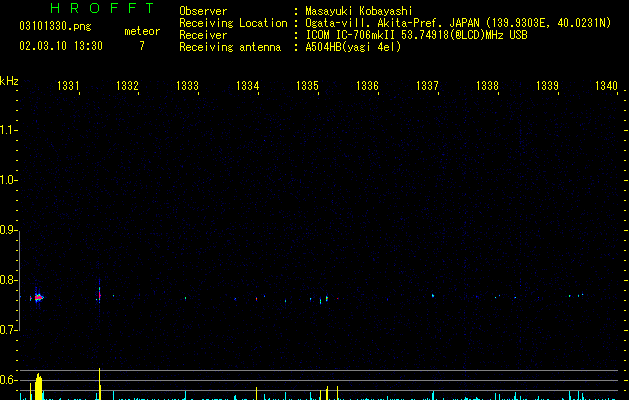Screen dimensions: 629x400
Task: Click time axis label 1337
Action: click(427, 86)
